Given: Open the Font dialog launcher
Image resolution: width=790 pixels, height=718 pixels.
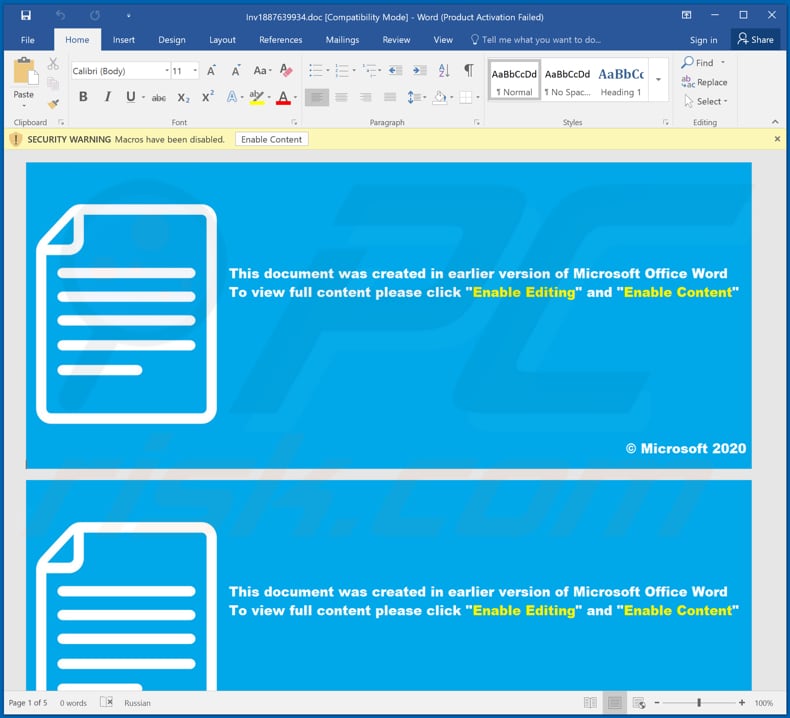Looking at the screenshot, I should coord(294,122).
